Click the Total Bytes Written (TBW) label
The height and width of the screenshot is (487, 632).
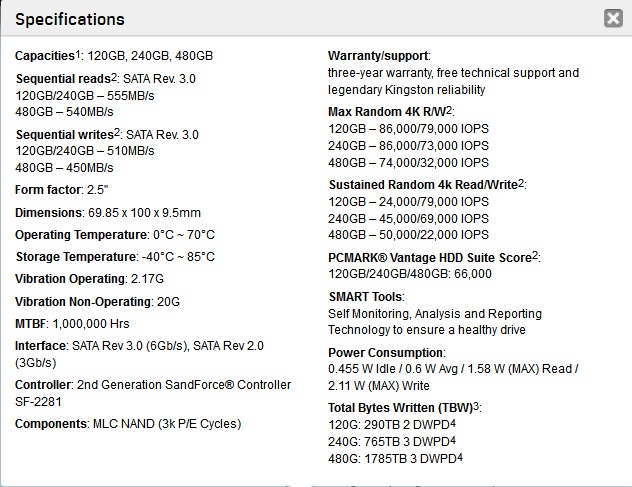(x=400, y=408)
